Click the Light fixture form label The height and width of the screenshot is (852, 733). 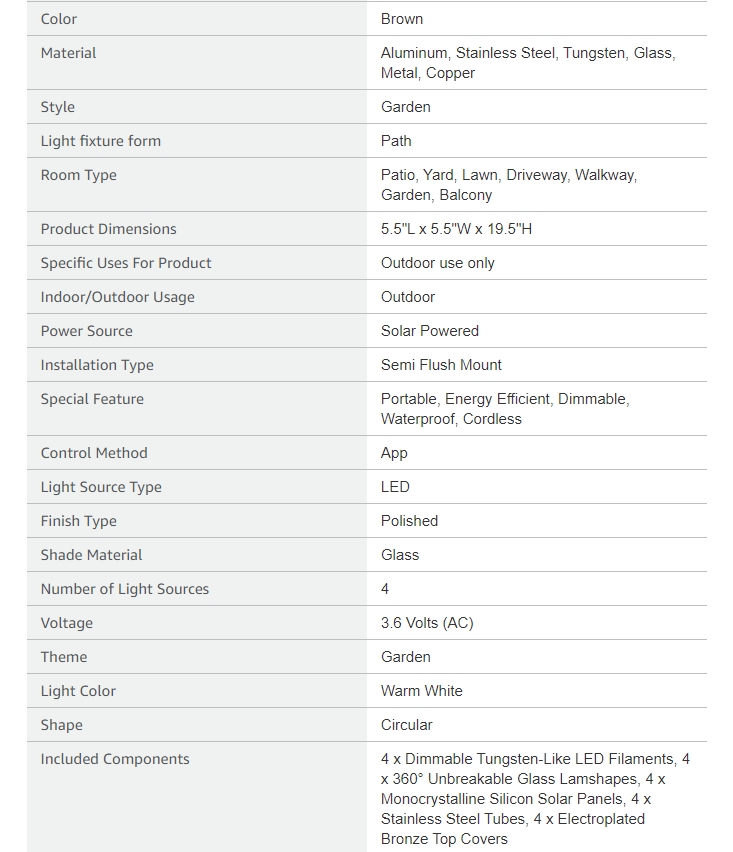click(101, 141)
